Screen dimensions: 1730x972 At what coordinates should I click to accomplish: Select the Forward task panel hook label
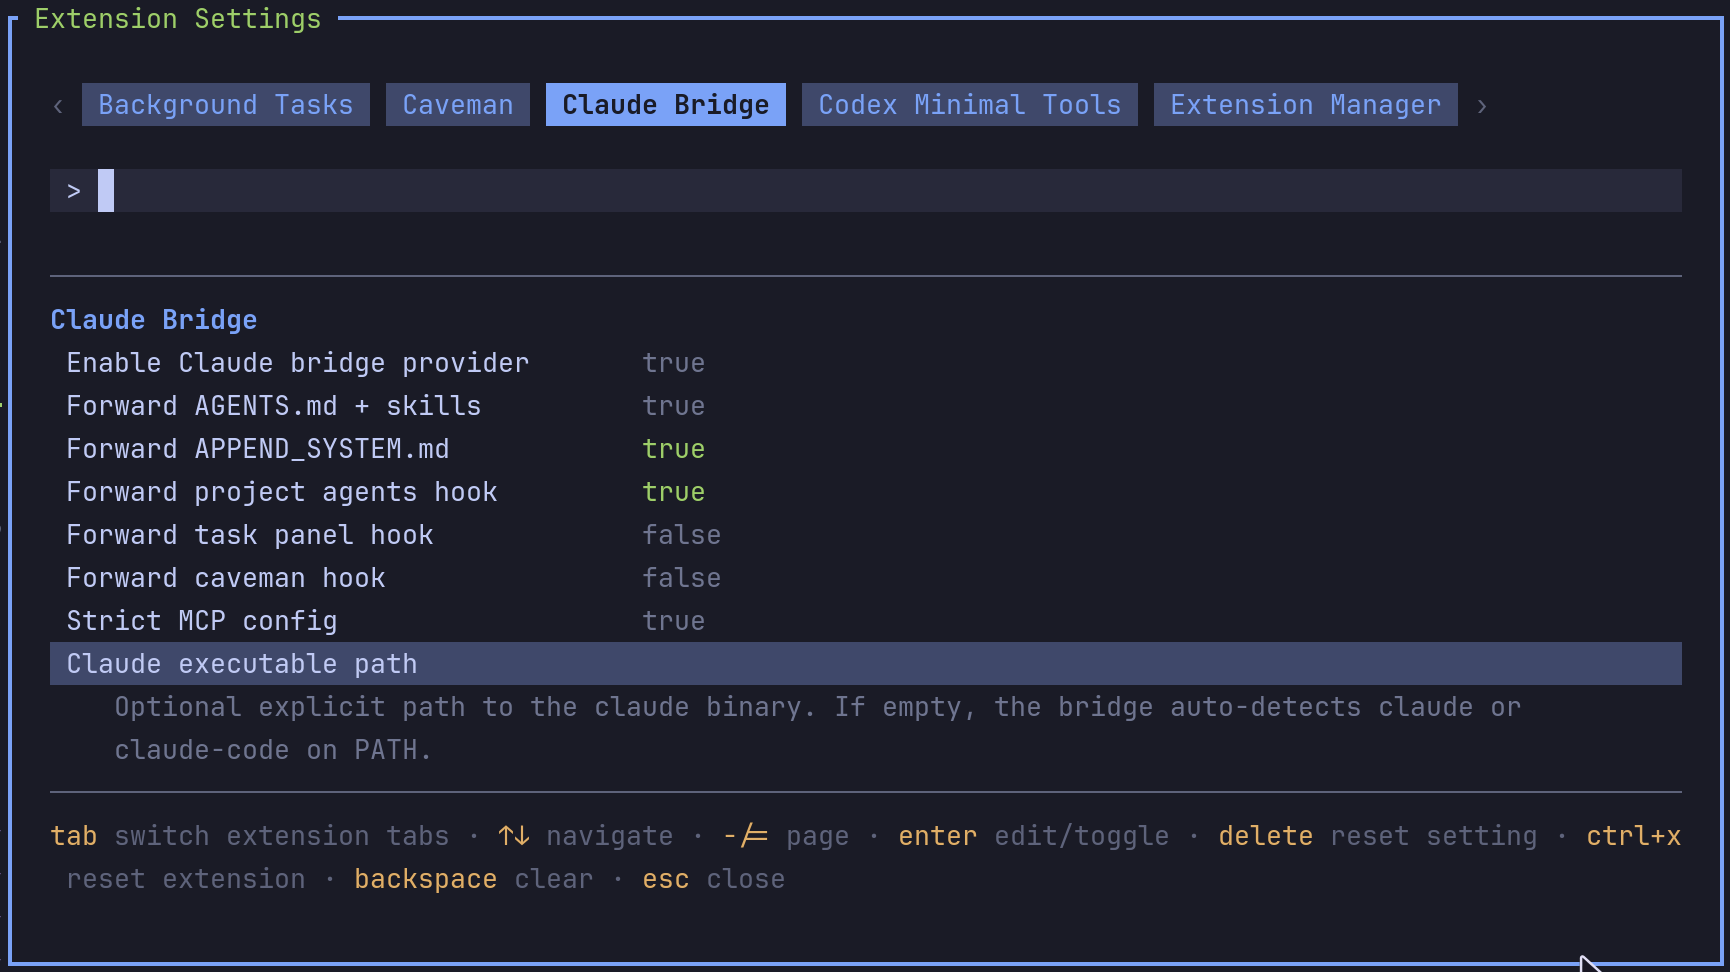coord(250,535)
